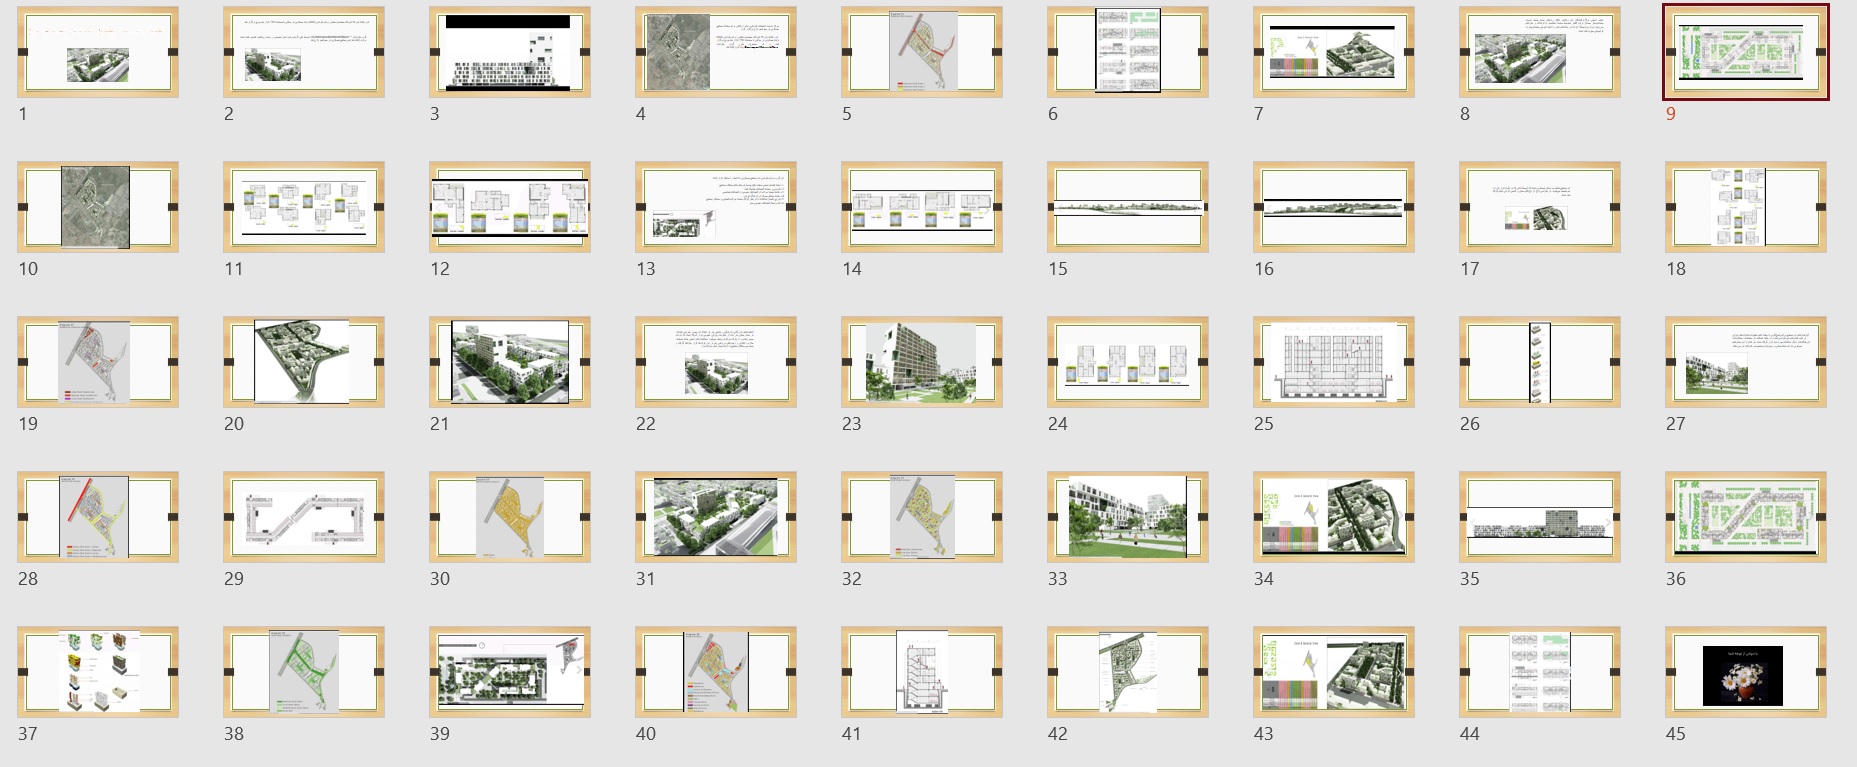Choose slide 18 thumbnail
The image size is (1857, 767).
[1746, 207]
